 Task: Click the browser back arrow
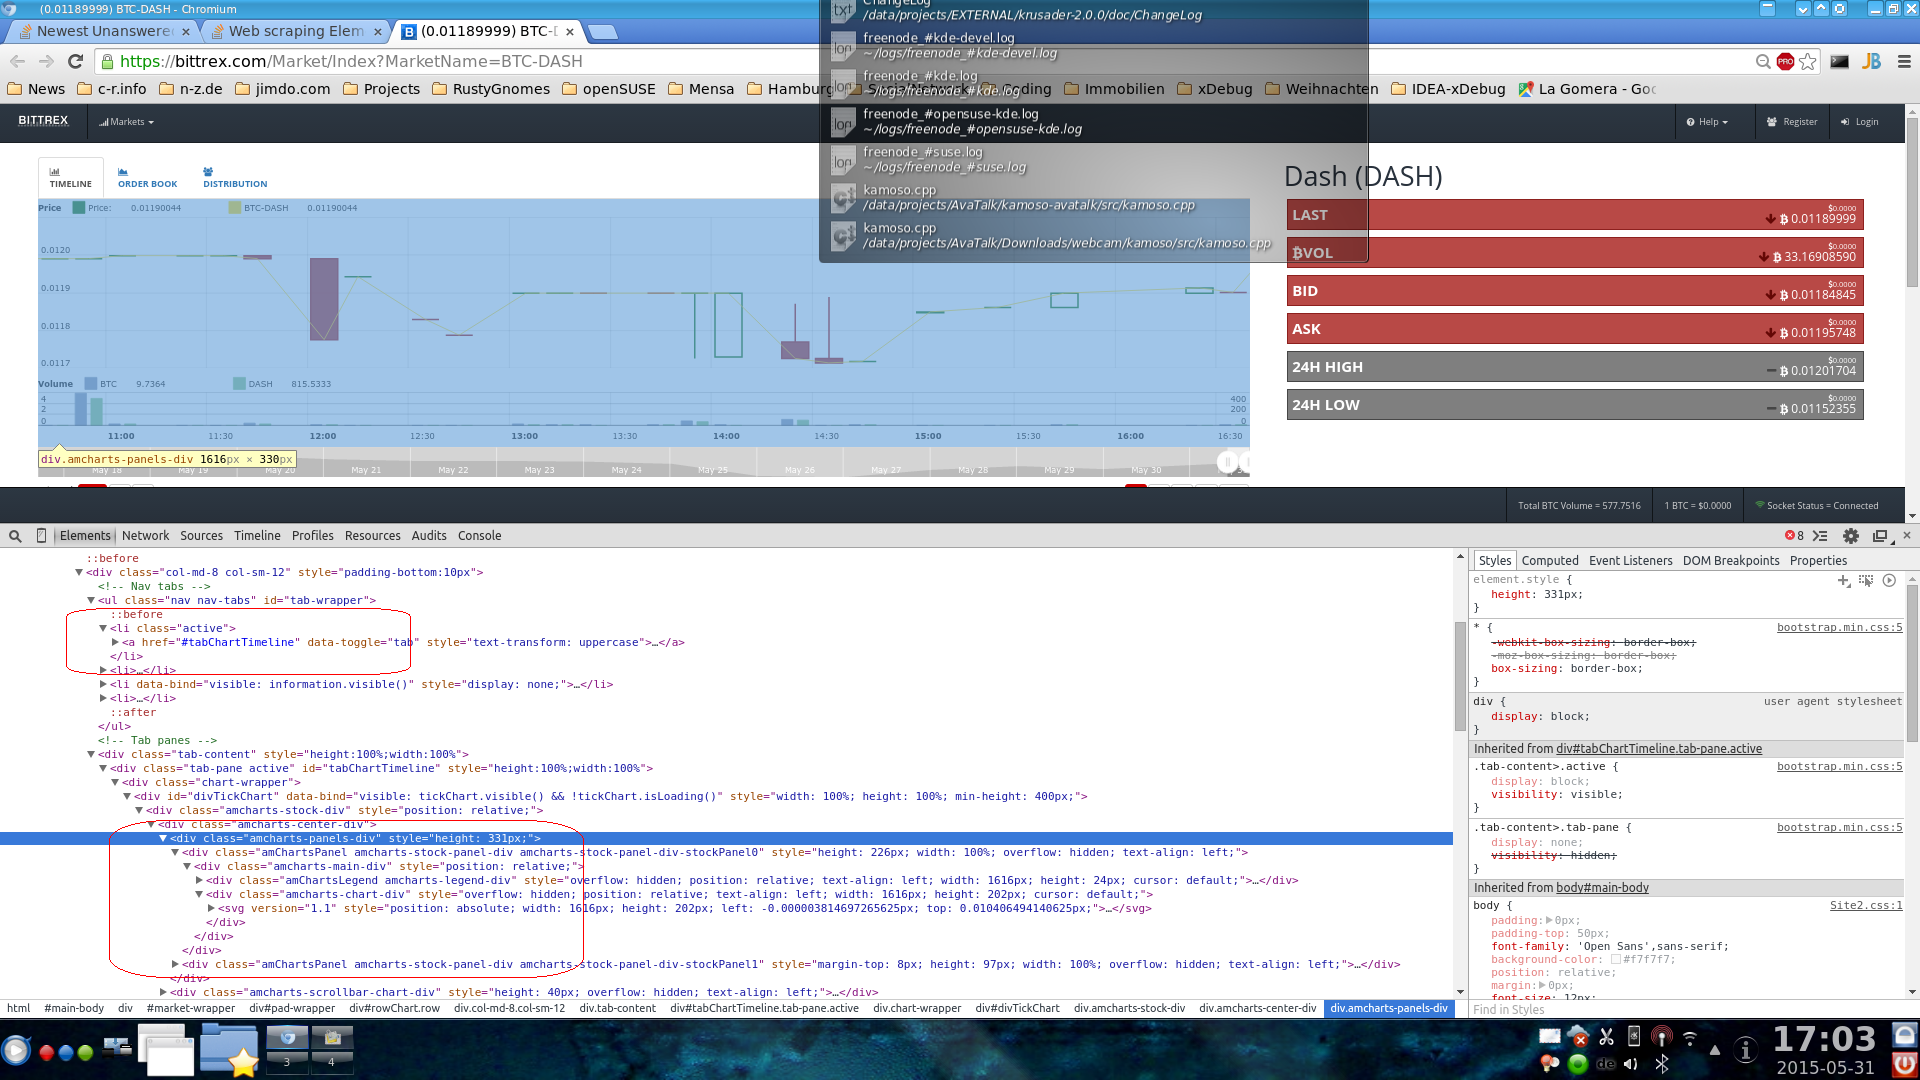(x=17, y=61)
